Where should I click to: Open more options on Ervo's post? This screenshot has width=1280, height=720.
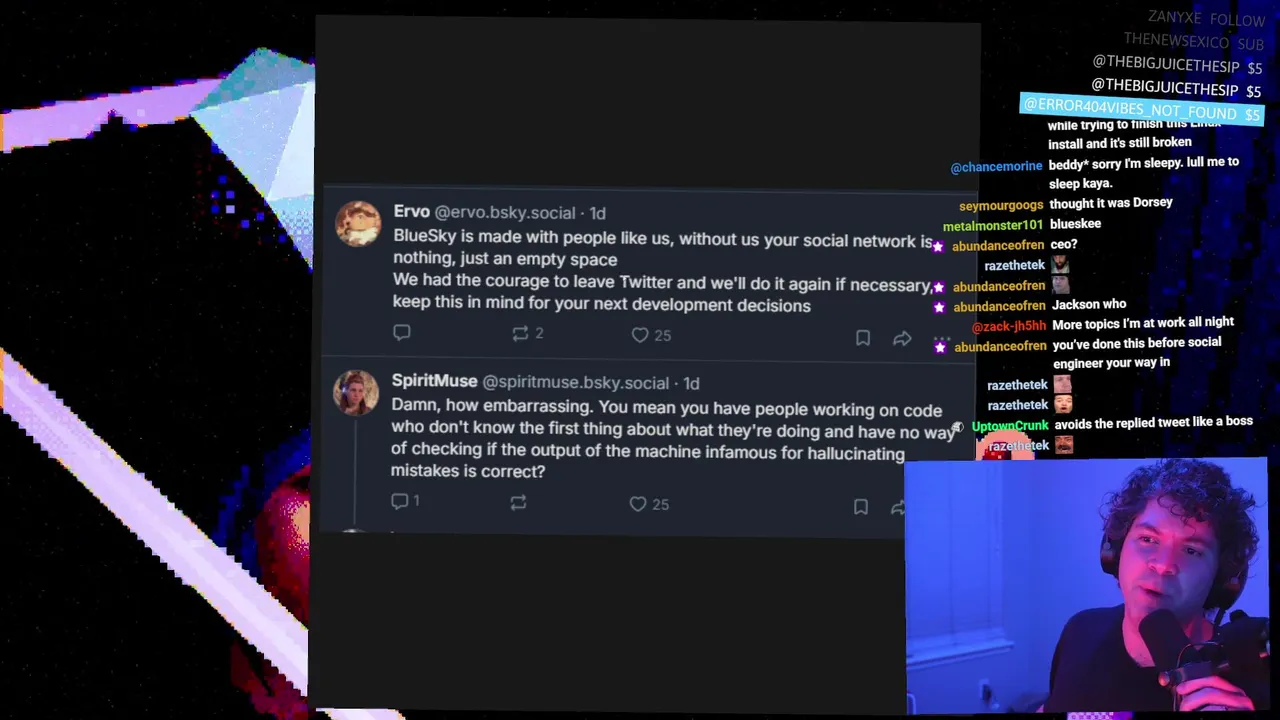940,341
